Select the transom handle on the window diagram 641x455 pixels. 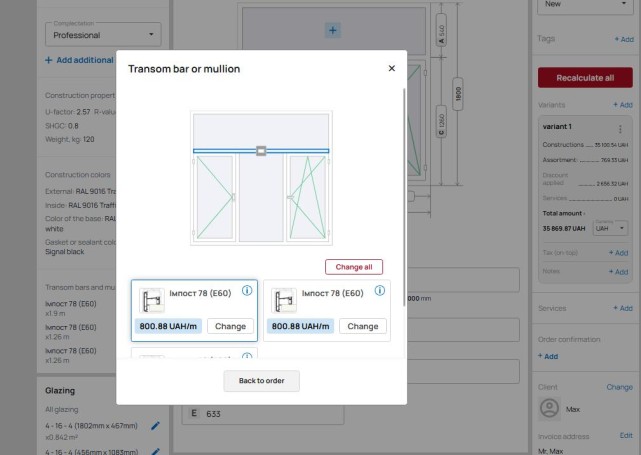[261, 151]
